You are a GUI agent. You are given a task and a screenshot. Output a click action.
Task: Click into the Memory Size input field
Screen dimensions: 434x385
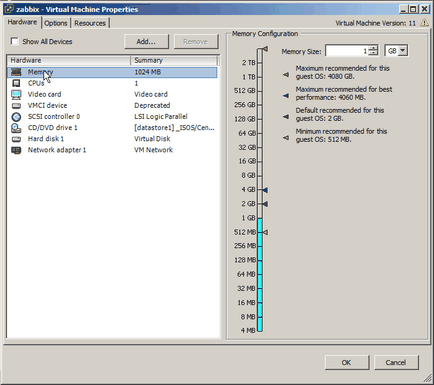(x=347, y=51)
